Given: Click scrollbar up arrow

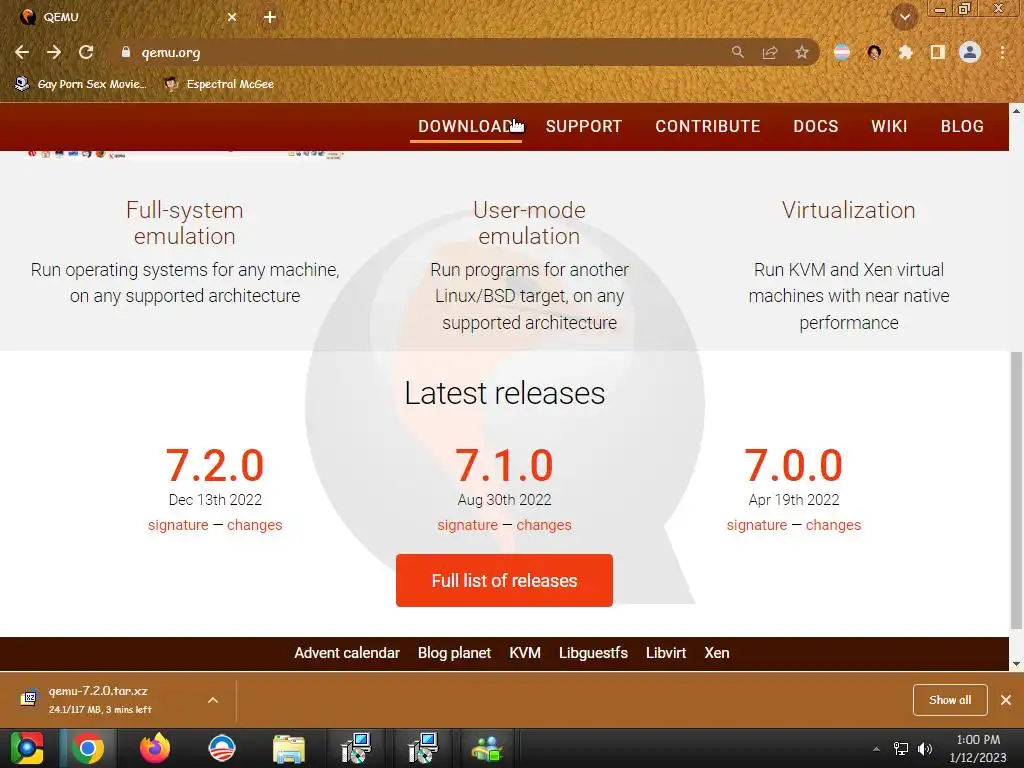Looking at the screenshot, I should pos(1016,110).
